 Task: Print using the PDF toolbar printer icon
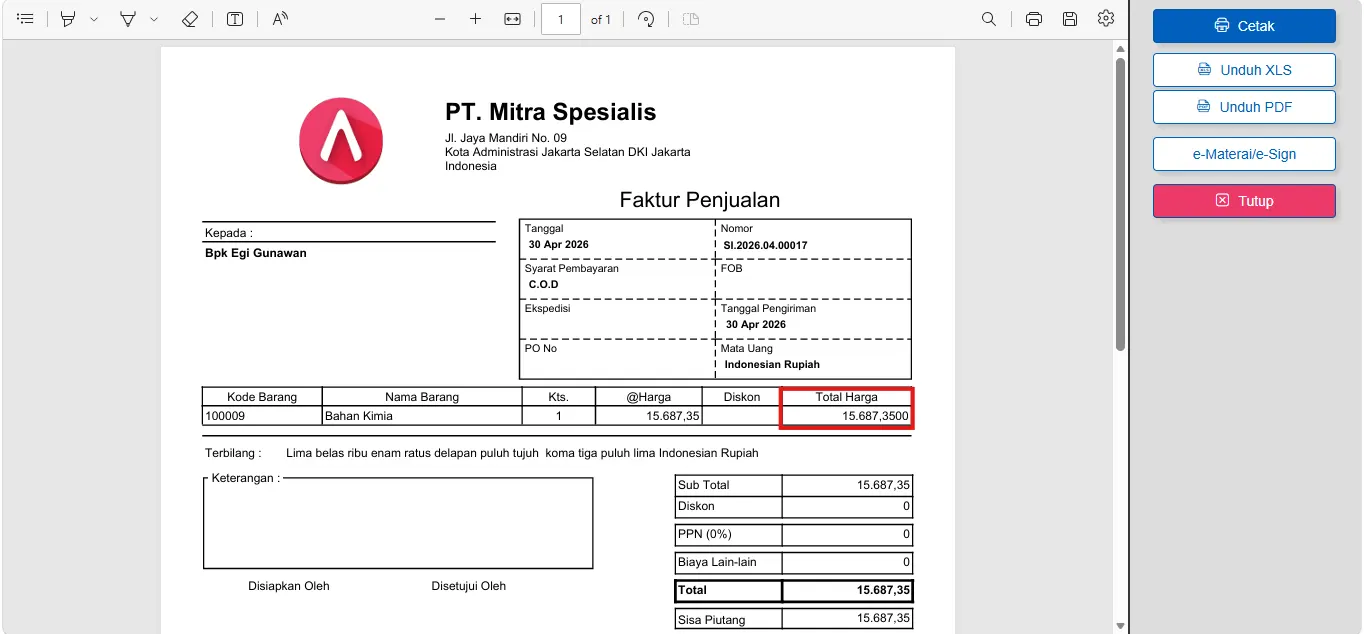1034,19
